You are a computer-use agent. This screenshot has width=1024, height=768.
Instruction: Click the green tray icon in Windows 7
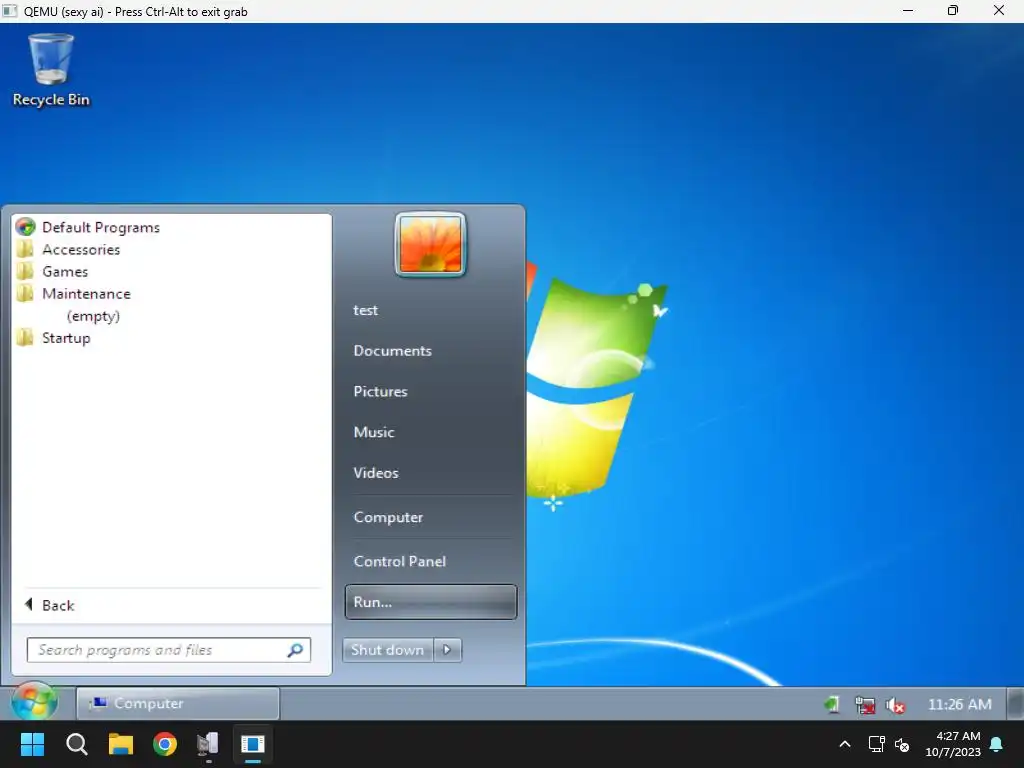(831, 705)
